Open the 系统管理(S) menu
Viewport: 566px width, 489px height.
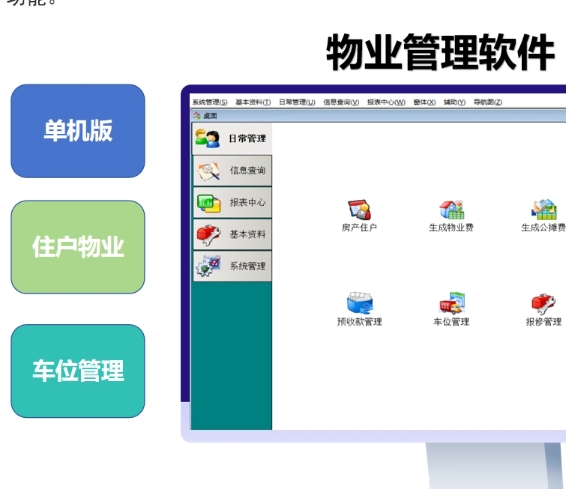click(x=210, y=102)
